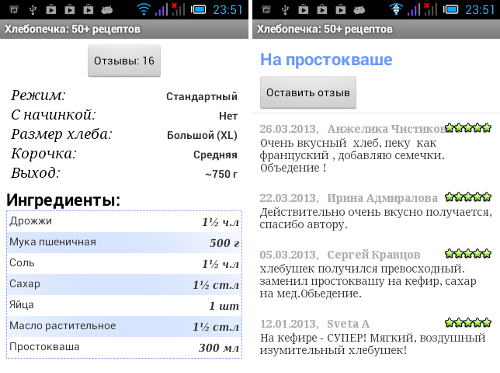Tap the no-signal SIM icon on left screen
Image resolution: width=500 pixels, height=373 pixels.
[x=178, y=9]
